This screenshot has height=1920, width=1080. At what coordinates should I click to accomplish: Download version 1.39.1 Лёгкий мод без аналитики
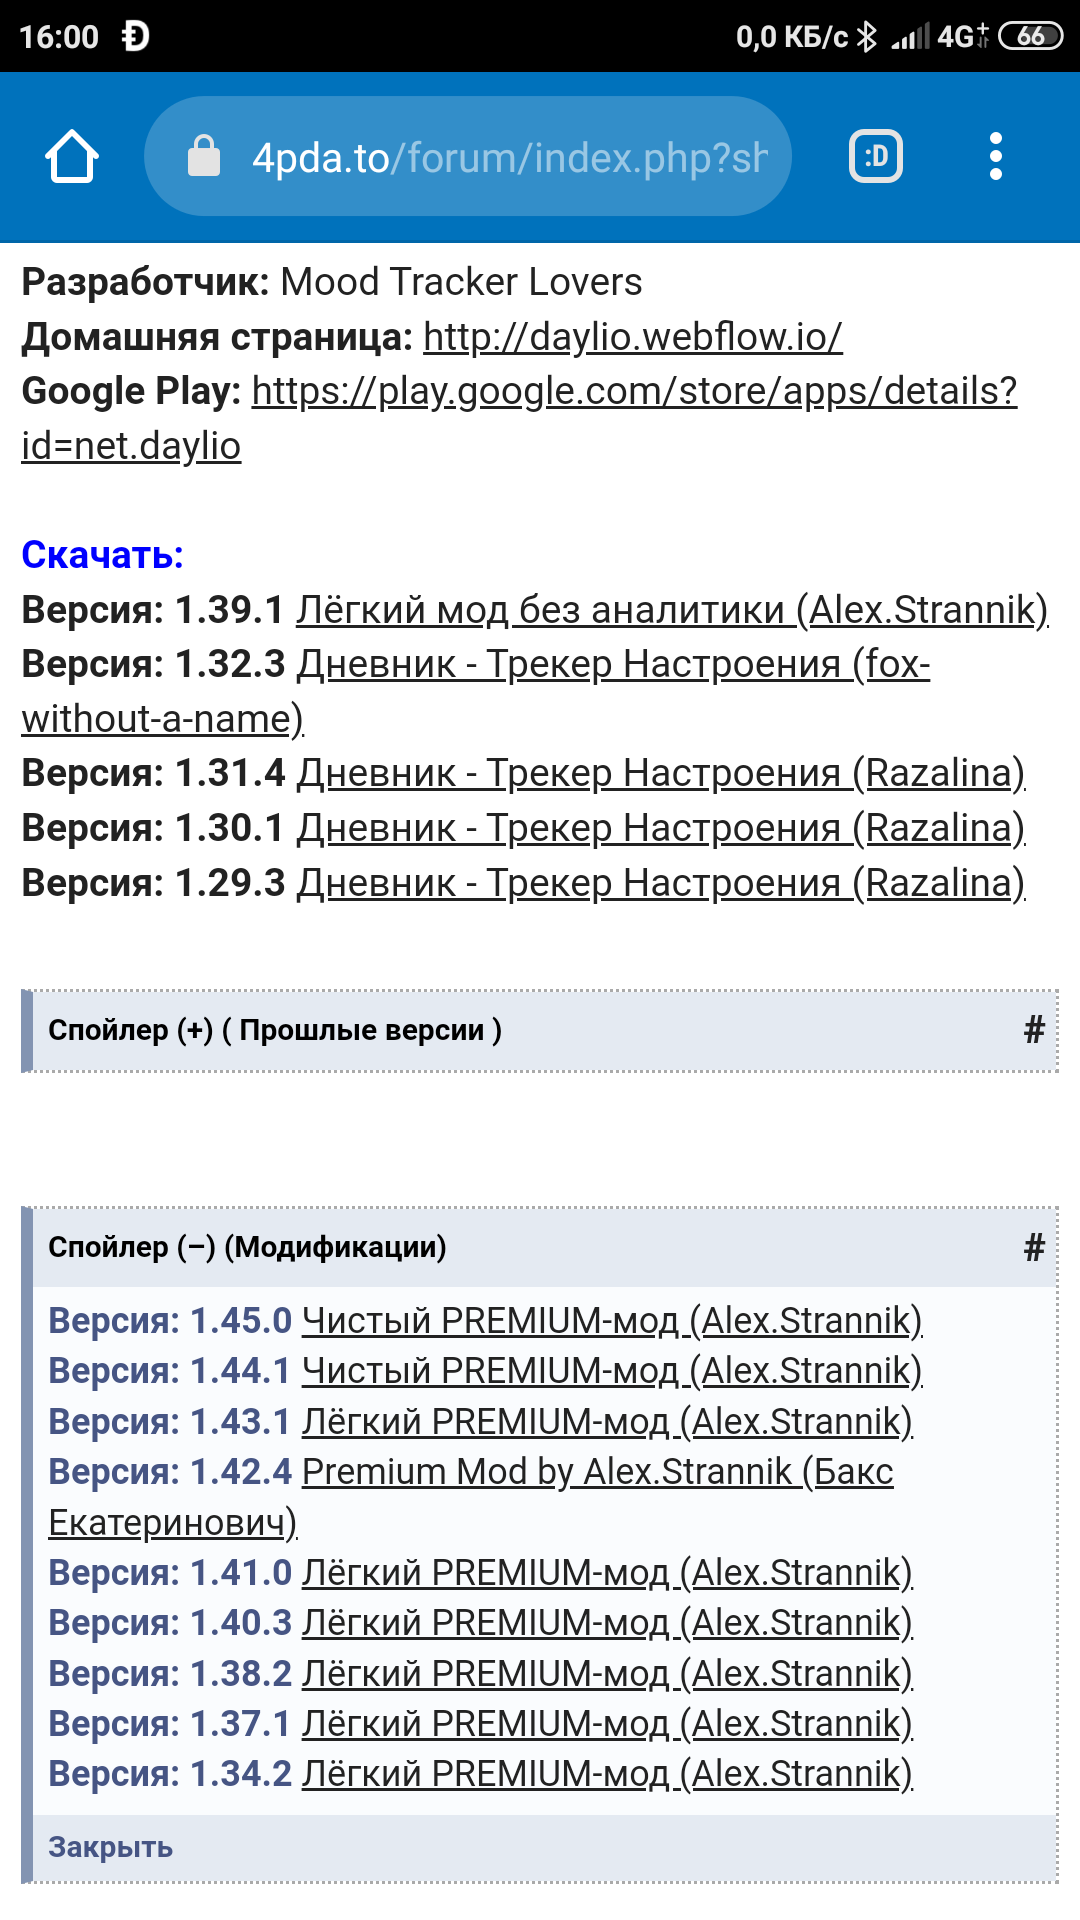[672, 610]
